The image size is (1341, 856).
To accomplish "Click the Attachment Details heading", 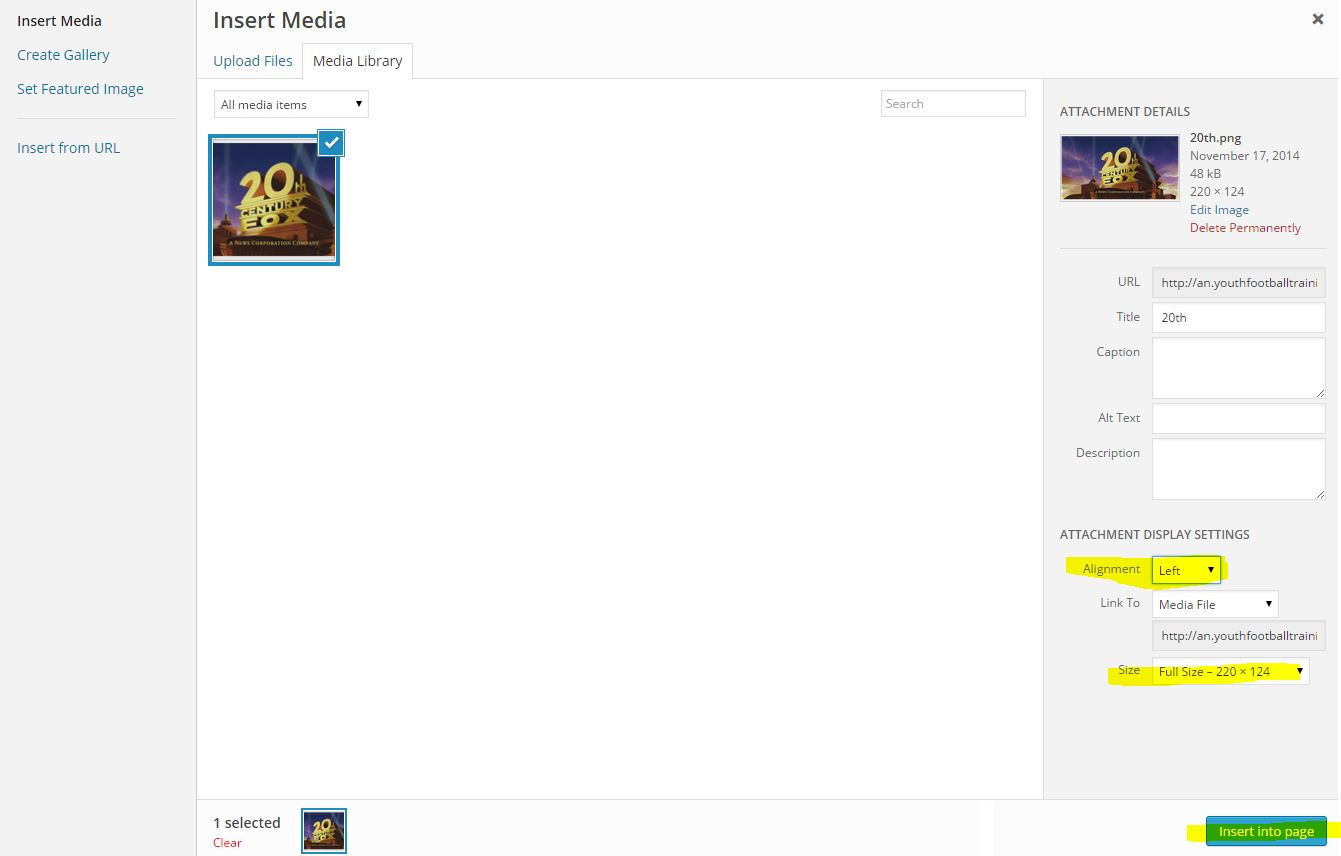I will (1125, 112).
